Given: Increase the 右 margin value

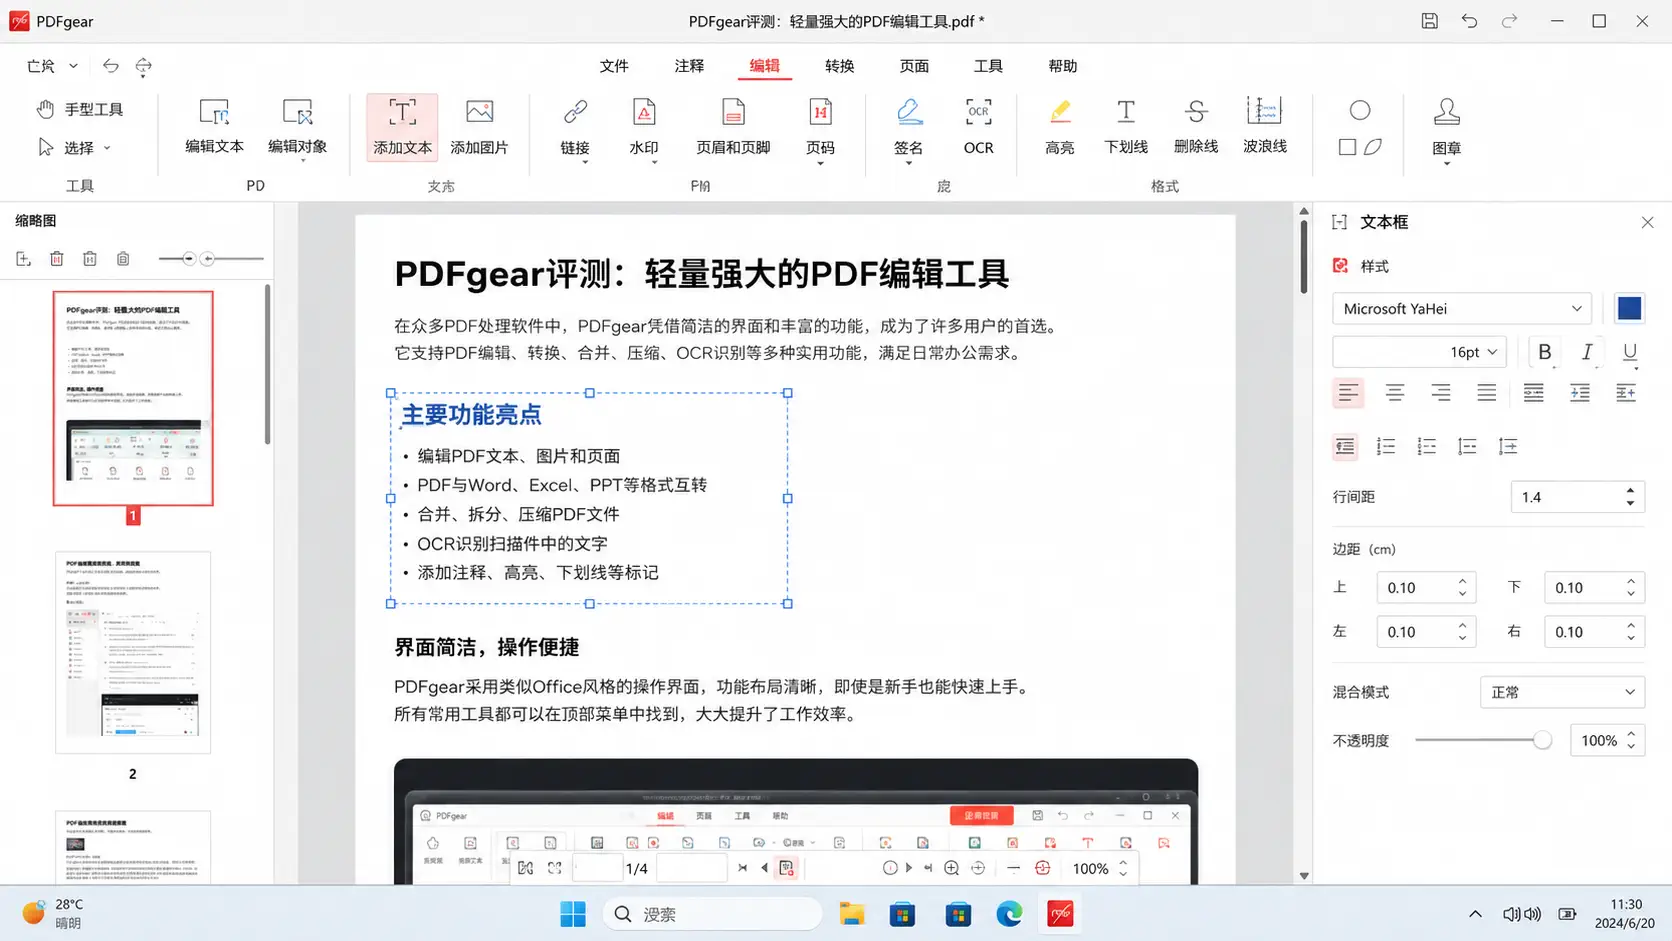Looking at the screenshot, I should click(x=1631, y=626).
